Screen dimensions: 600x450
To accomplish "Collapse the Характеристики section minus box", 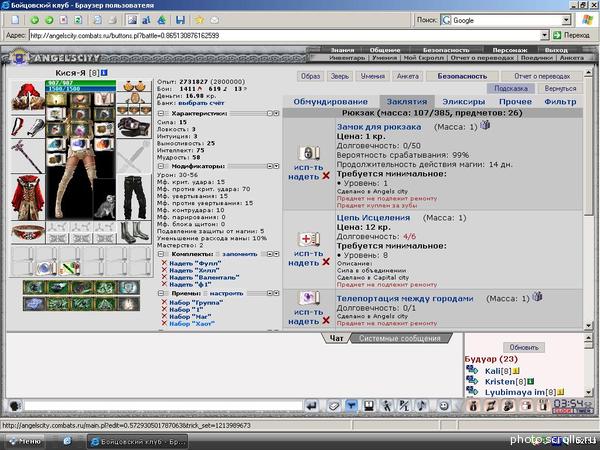I will 161,114.
